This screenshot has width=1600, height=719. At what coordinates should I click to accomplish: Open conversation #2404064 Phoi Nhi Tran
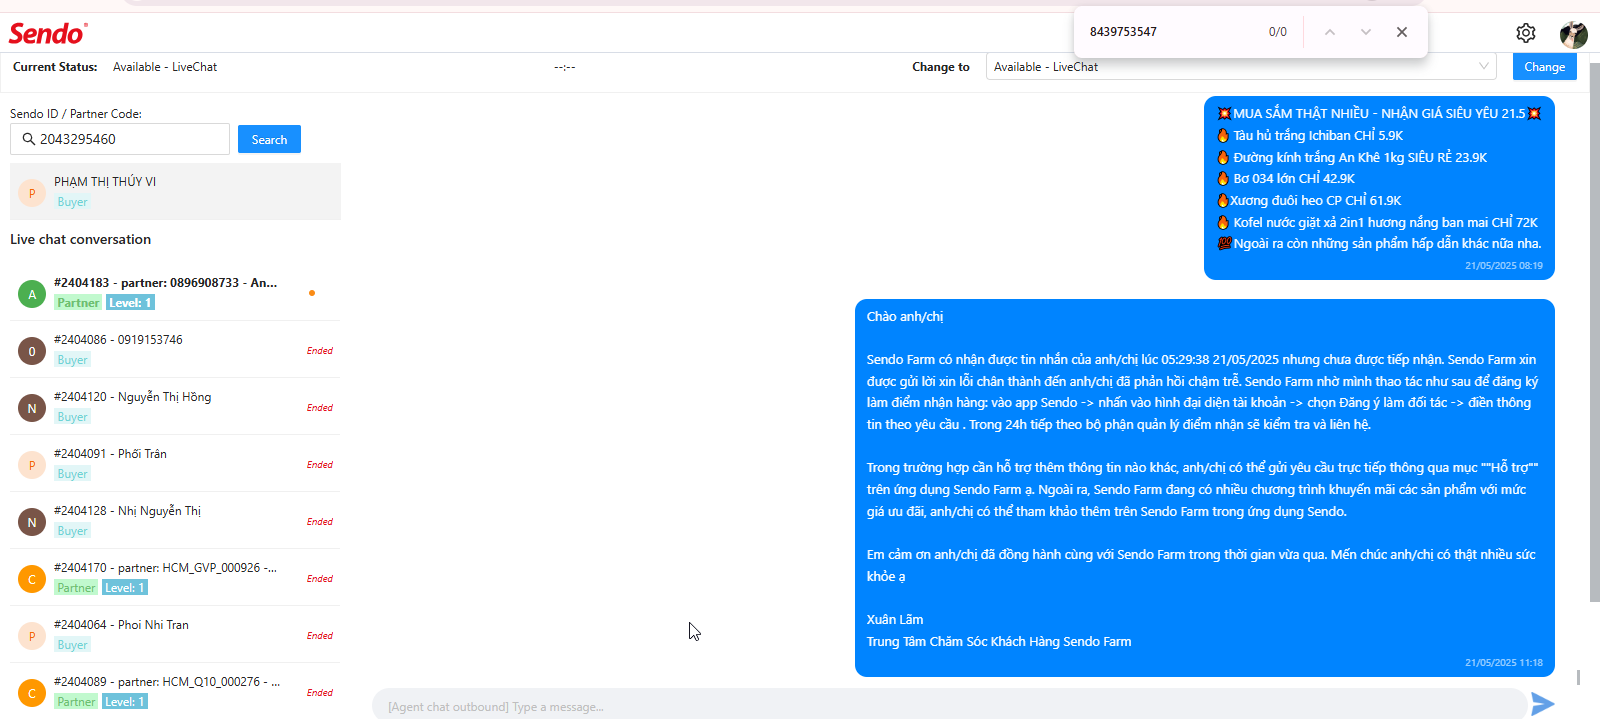pos(175,634)
